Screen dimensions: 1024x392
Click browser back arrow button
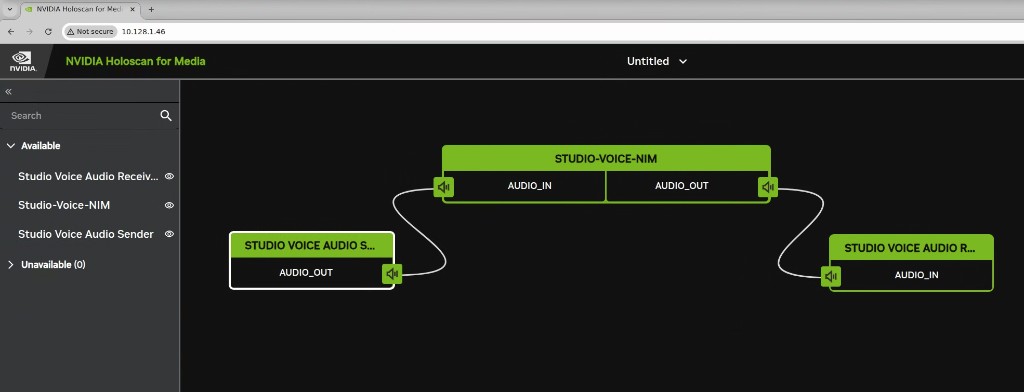pyautogui.click(x=11, y=31)
